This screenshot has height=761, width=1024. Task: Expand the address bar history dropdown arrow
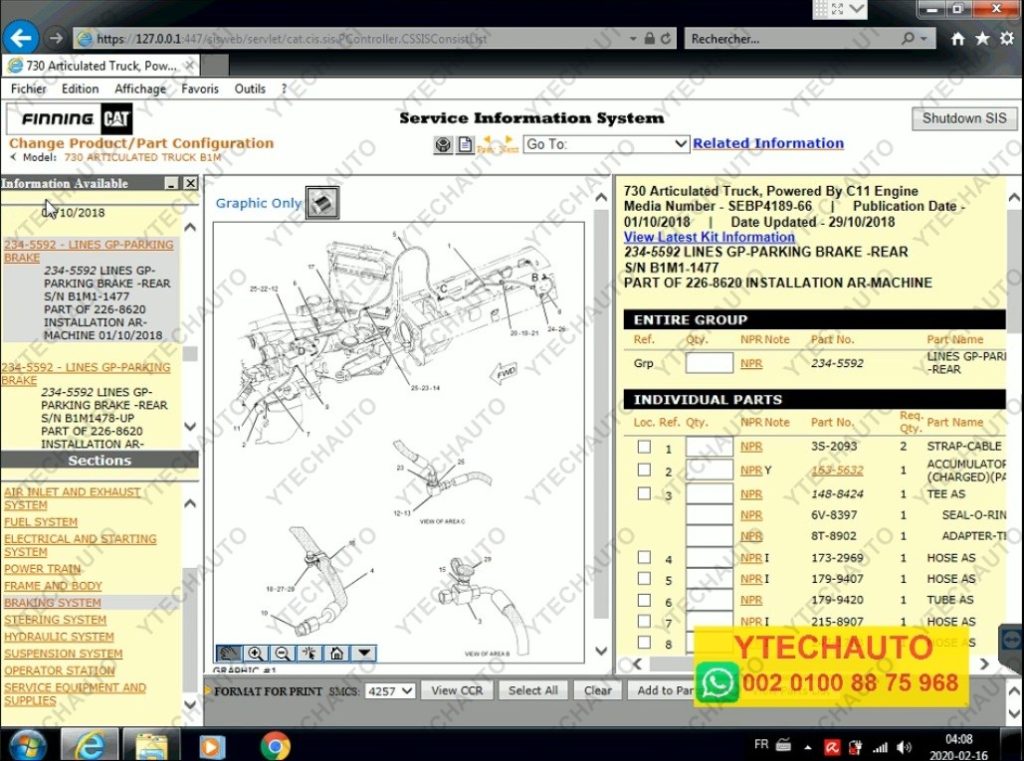click(633, 39)
